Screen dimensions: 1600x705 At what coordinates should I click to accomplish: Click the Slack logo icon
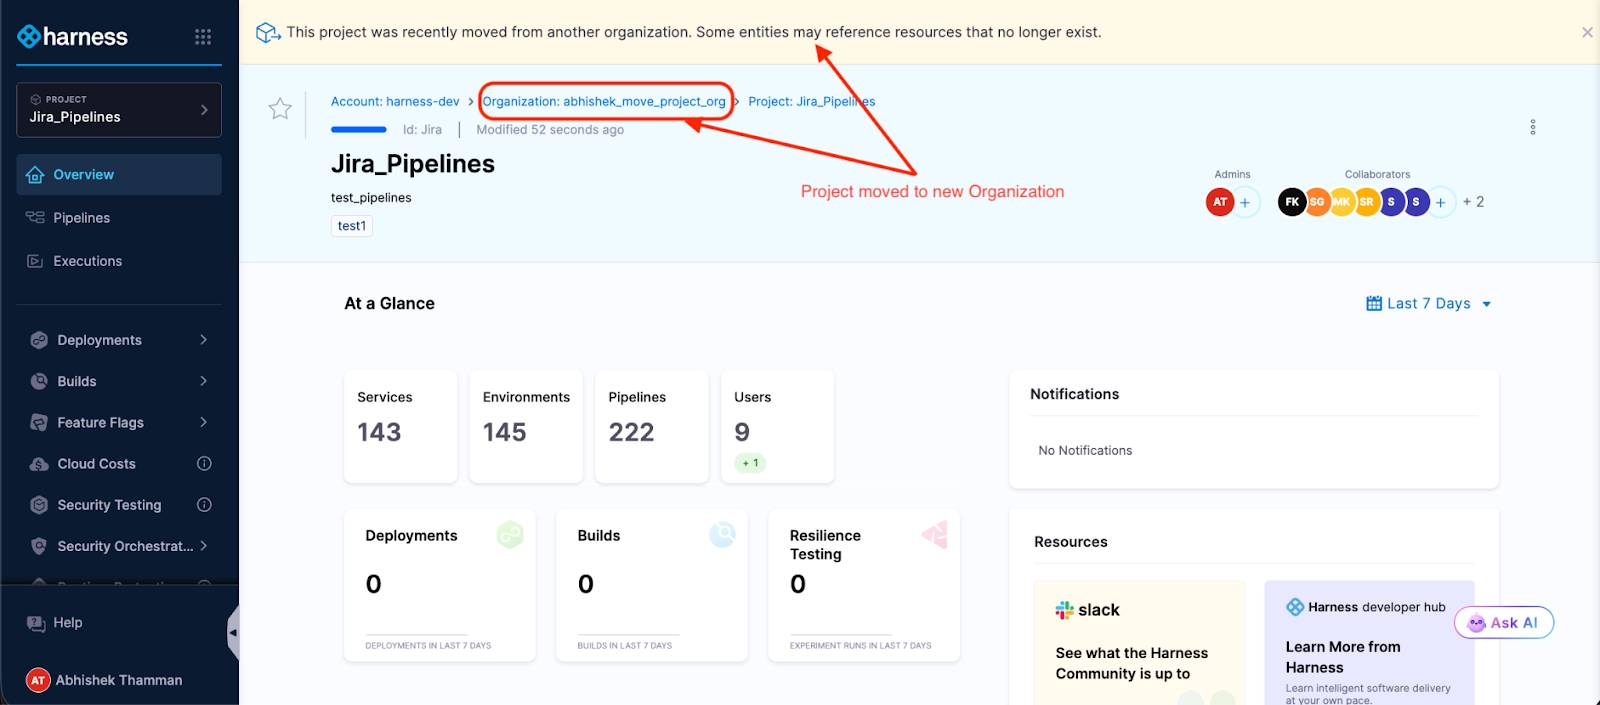1065,610
